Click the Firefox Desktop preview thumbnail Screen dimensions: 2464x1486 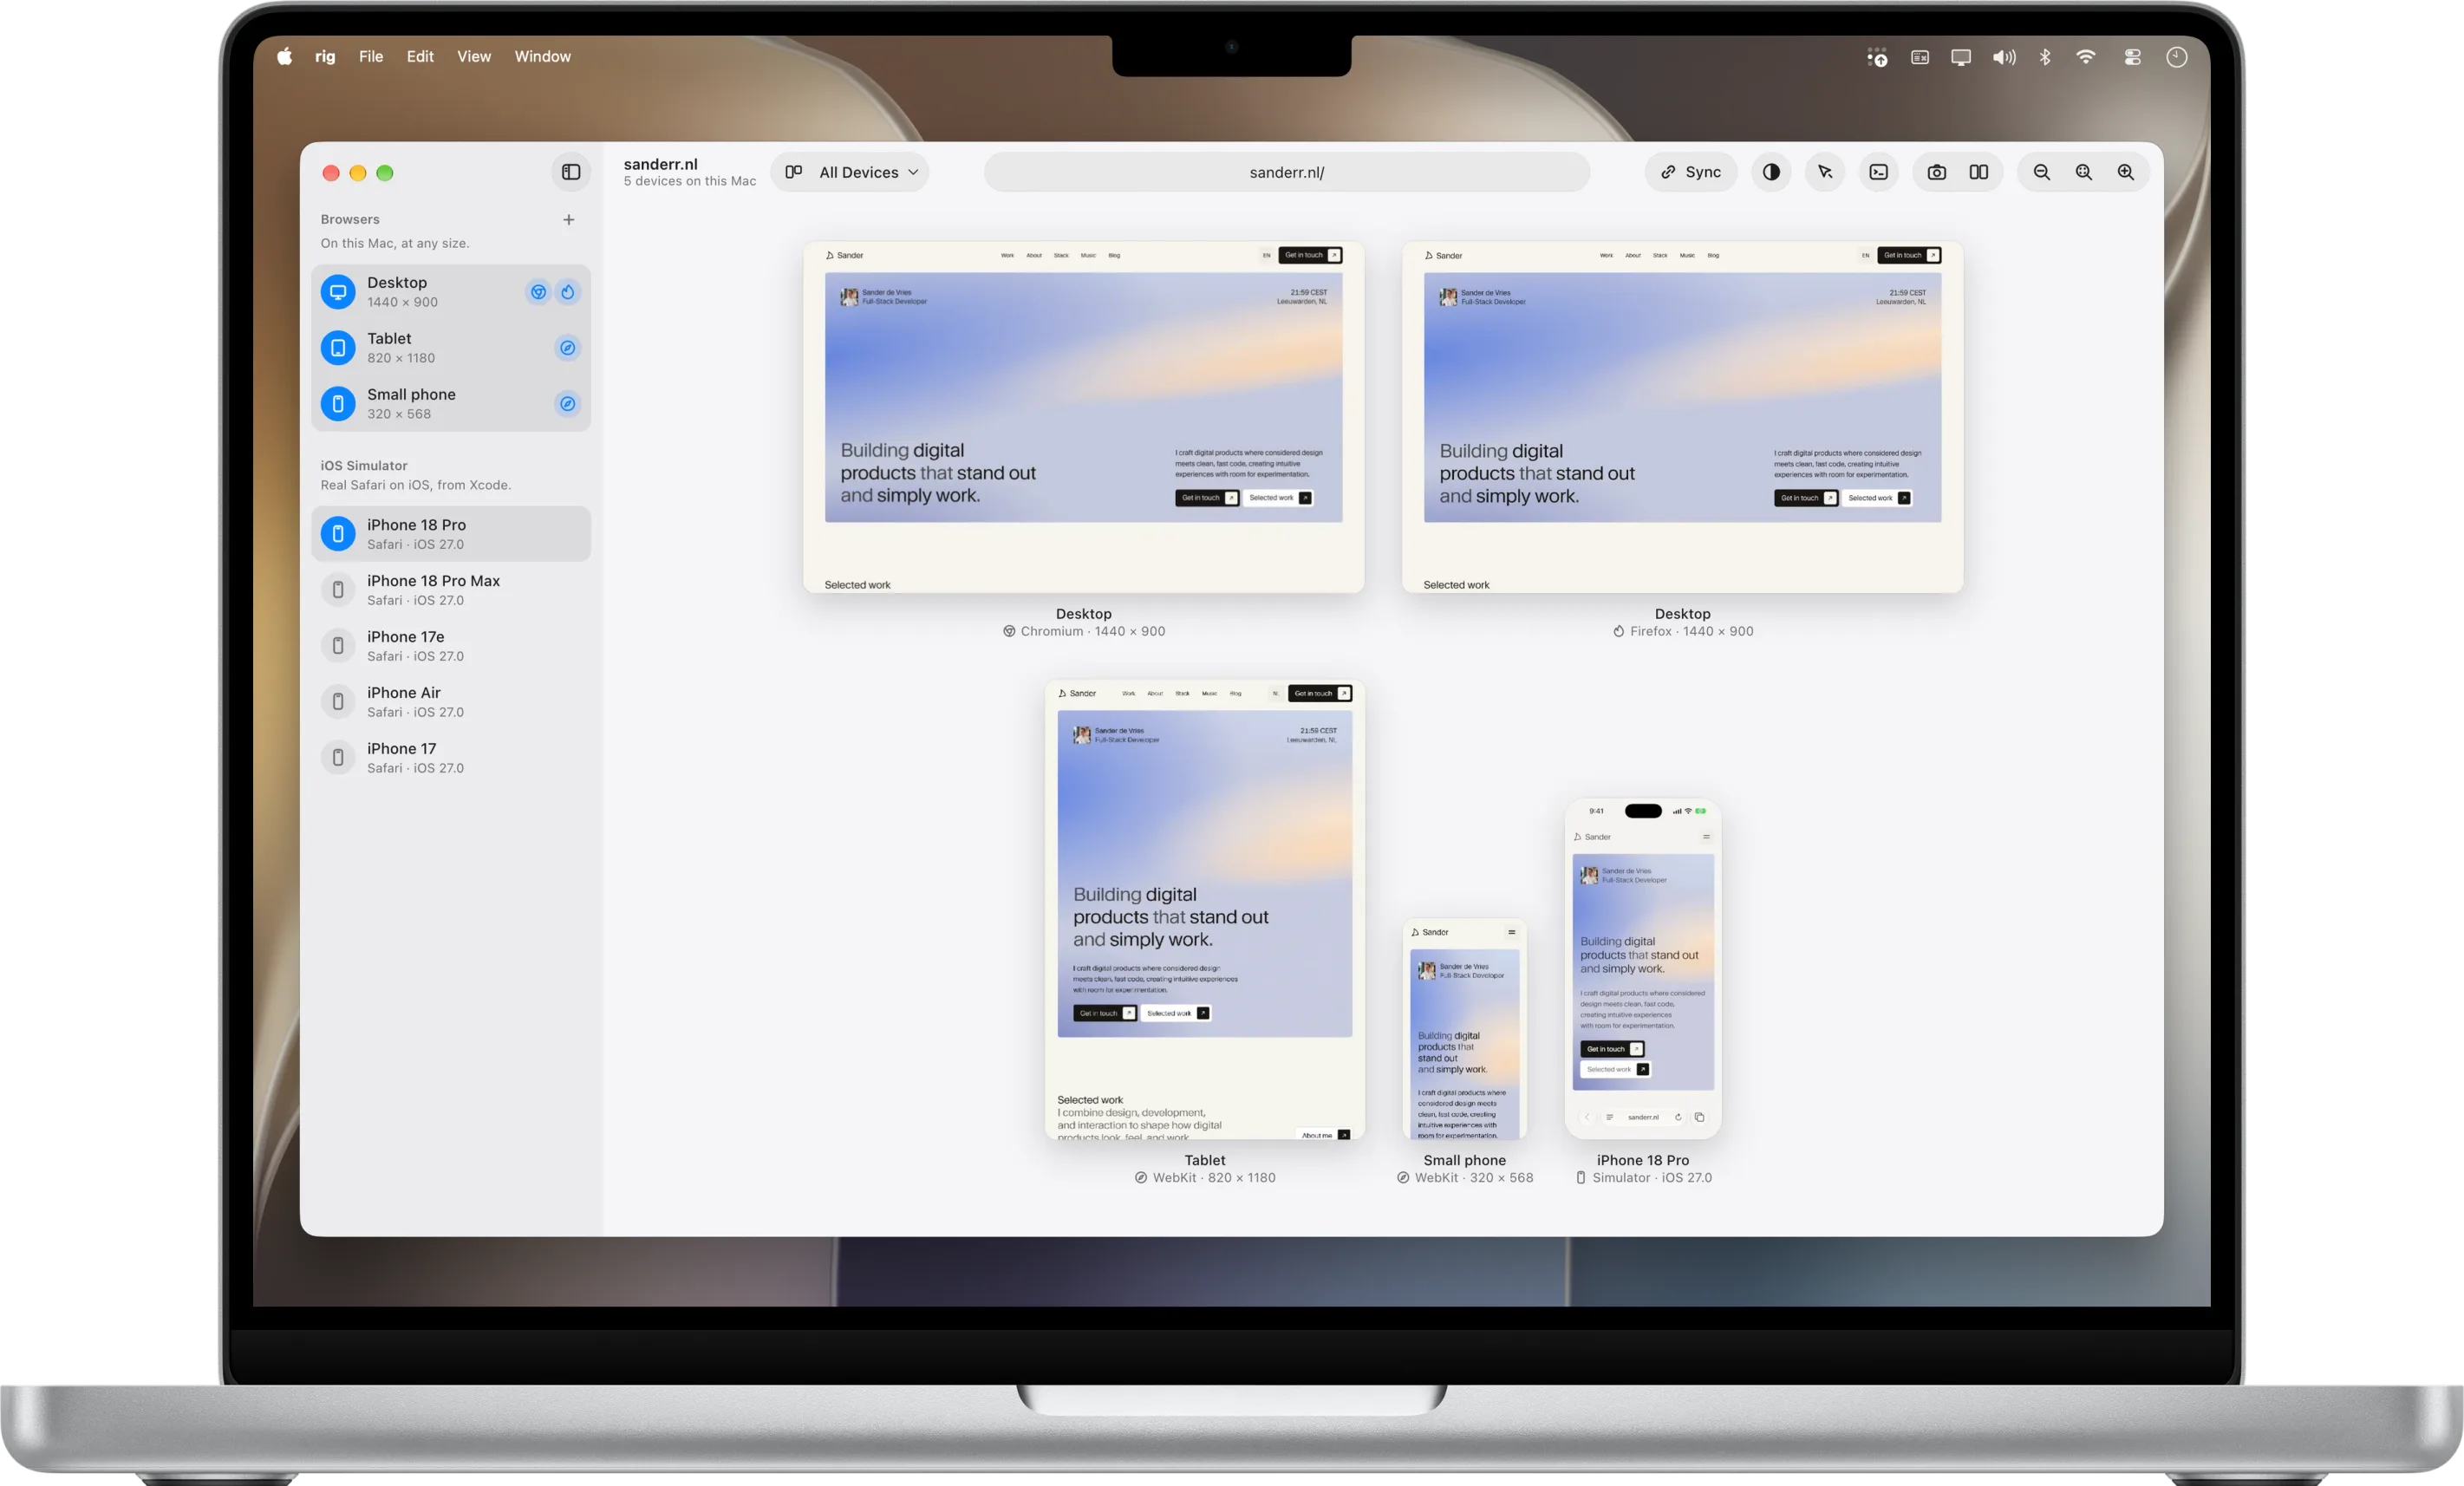[1682, 417]
